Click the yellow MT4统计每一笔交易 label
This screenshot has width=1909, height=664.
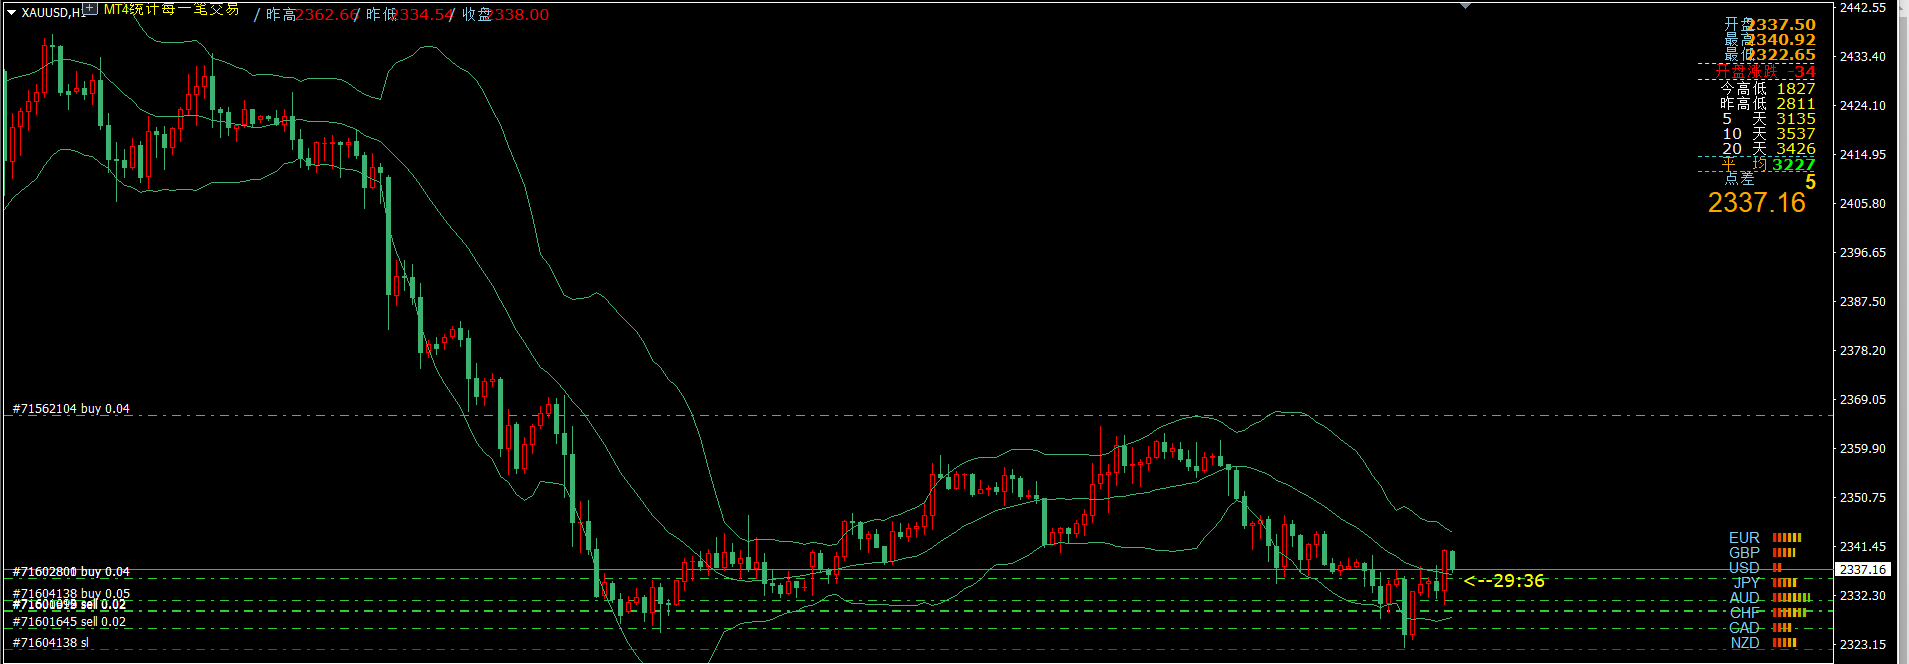[x=171, y=9]
